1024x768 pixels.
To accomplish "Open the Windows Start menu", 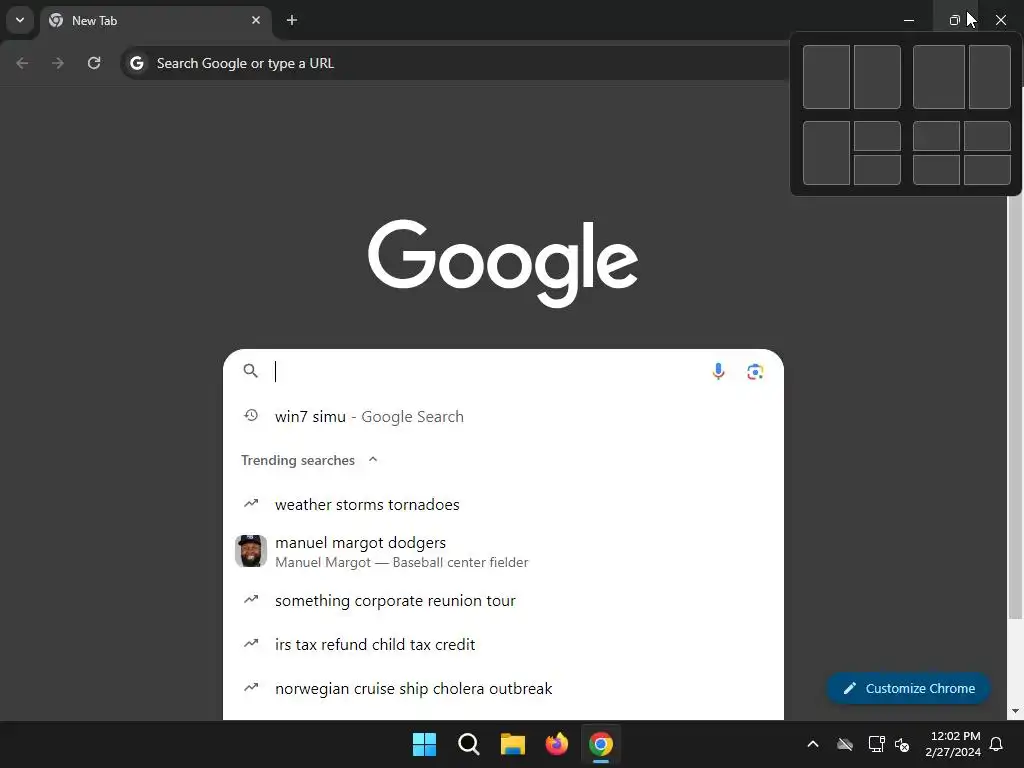I will [424, 744].
